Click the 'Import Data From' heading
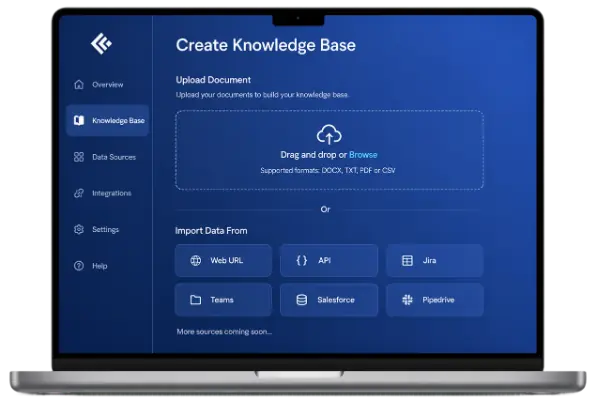The height and width of the screenshot is (400, 596). click(x=211, y=231)
